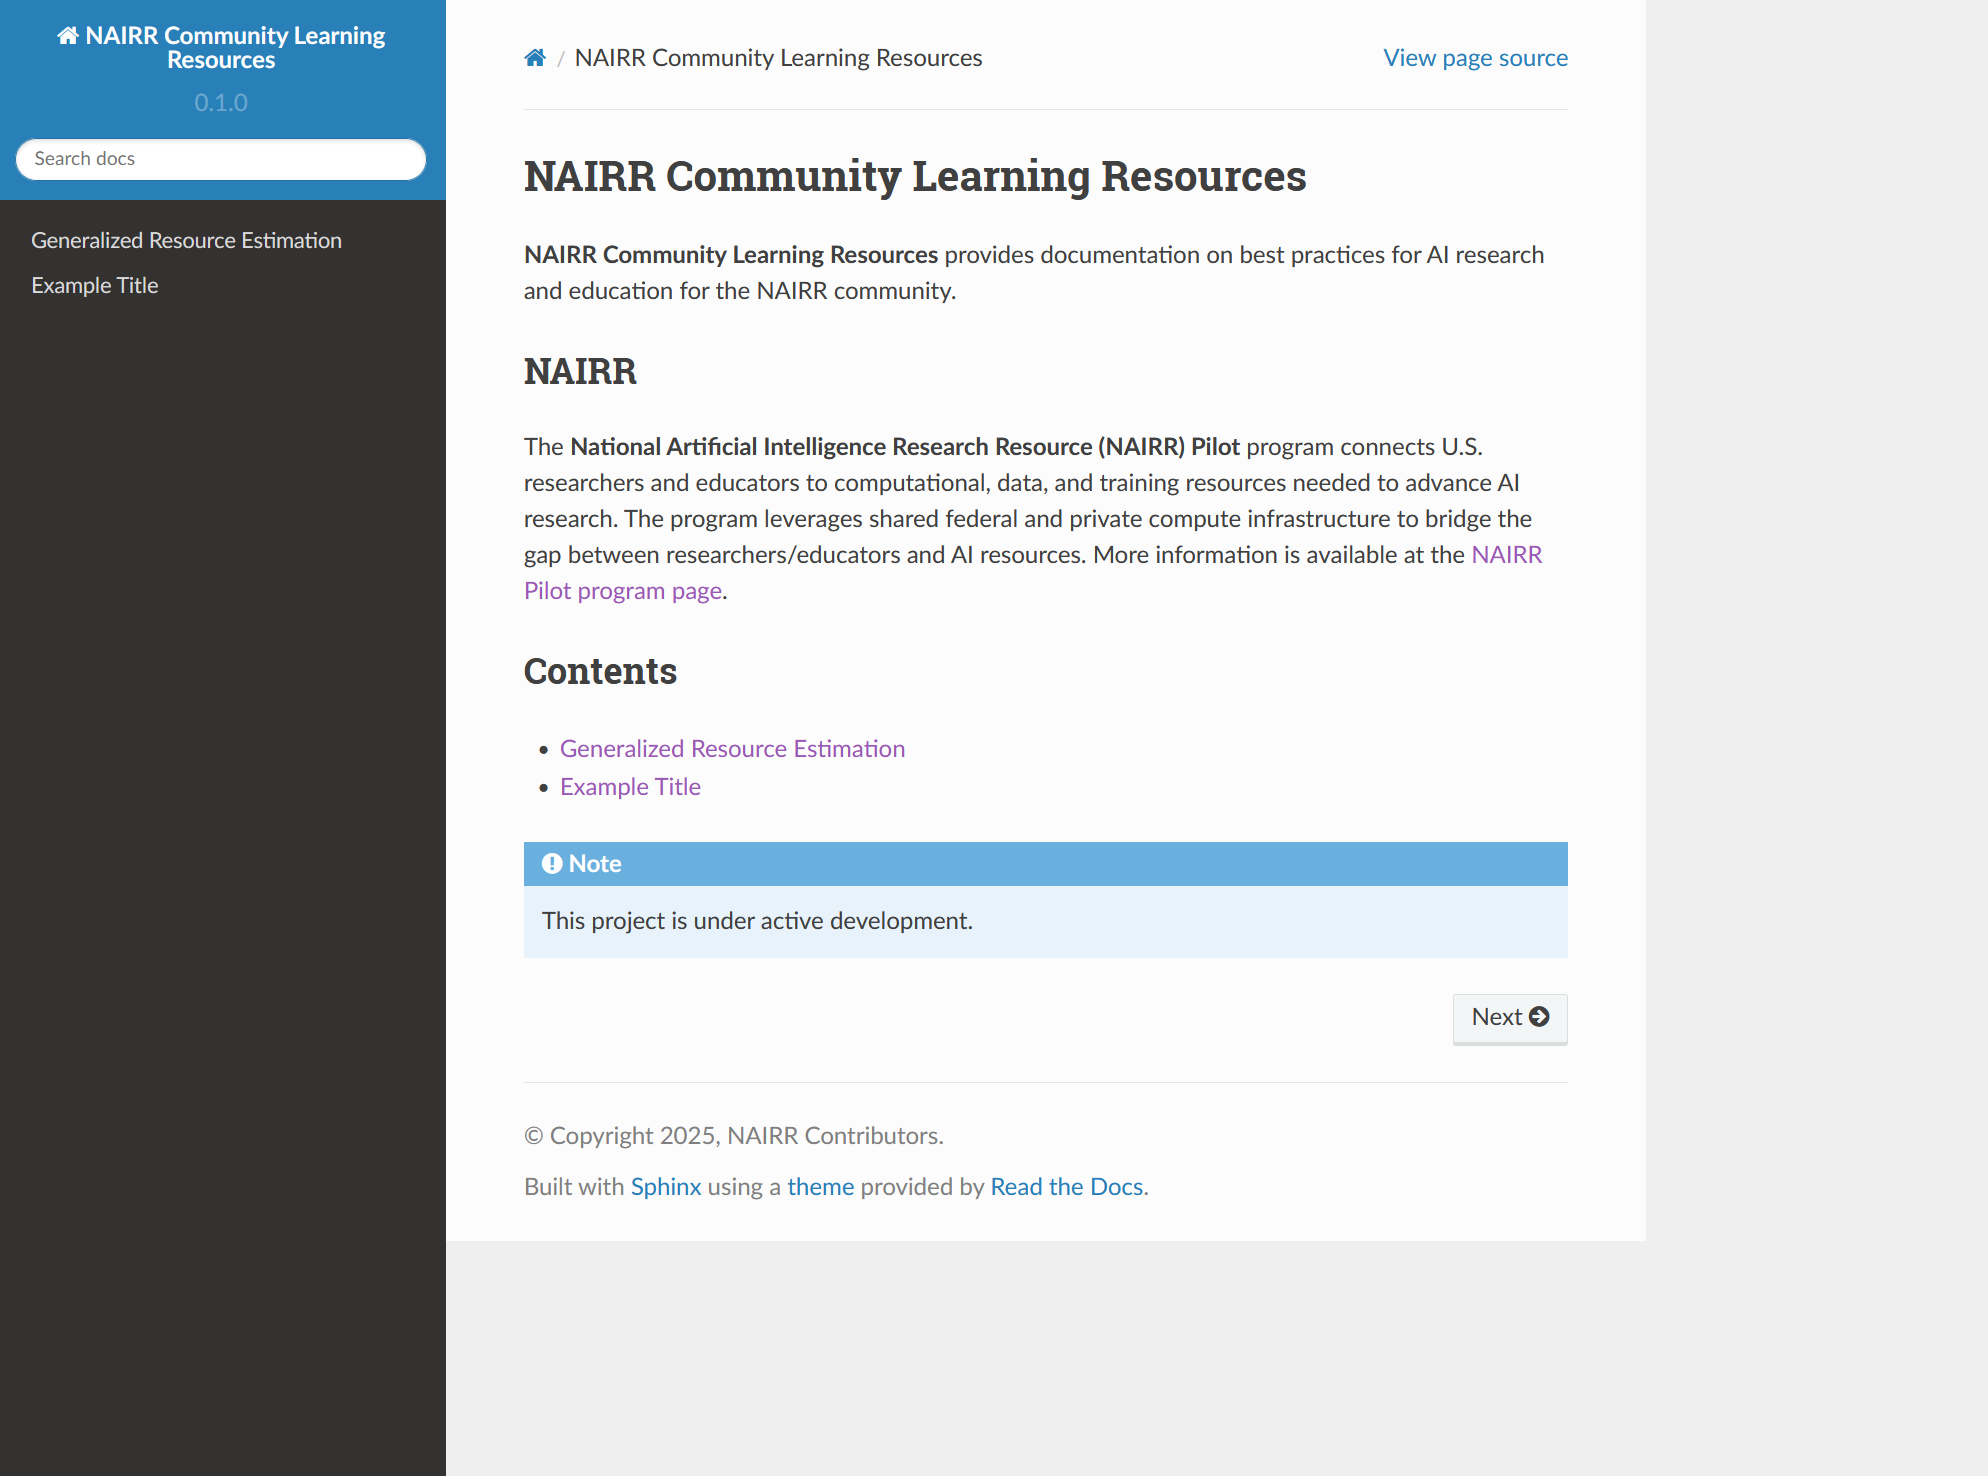The height and width of the screenshot is (1476, 1988).
Task: Open the sidebar NAIRR Community Learning Resources title
Action: coord(221,48)
